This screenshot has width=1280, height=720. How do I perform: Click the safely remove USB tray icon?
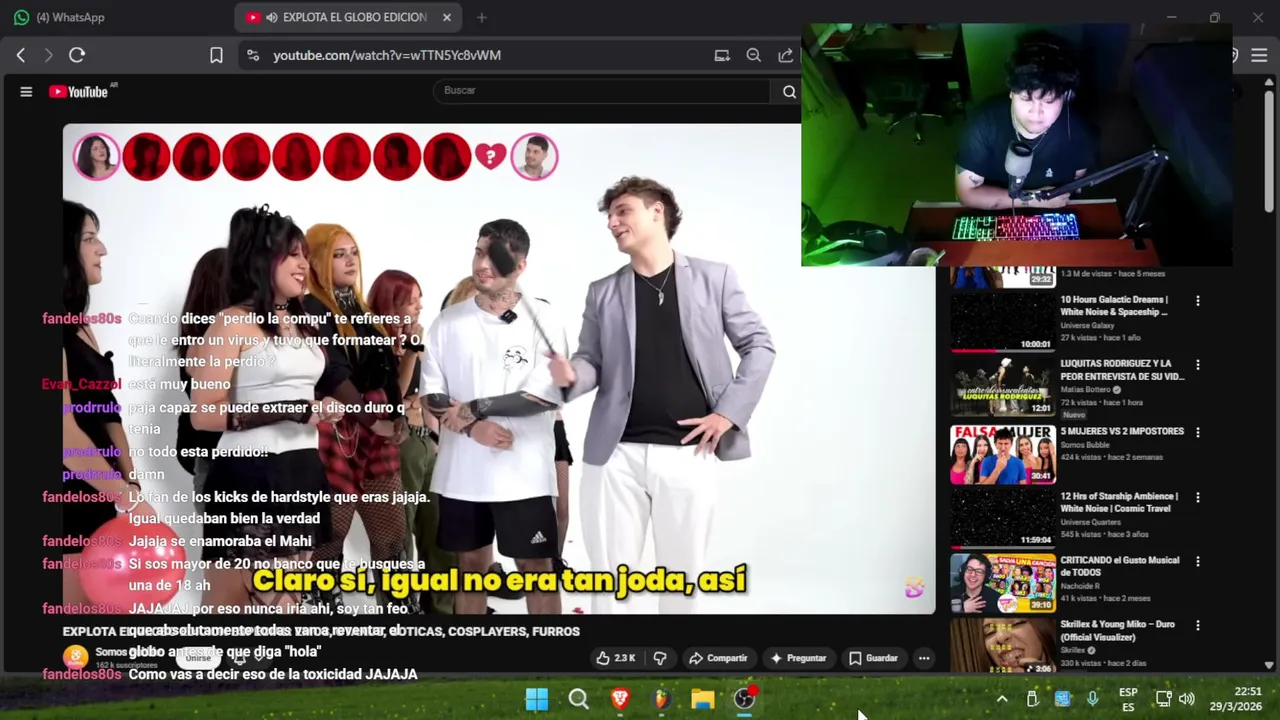(x=1033, y=699)
